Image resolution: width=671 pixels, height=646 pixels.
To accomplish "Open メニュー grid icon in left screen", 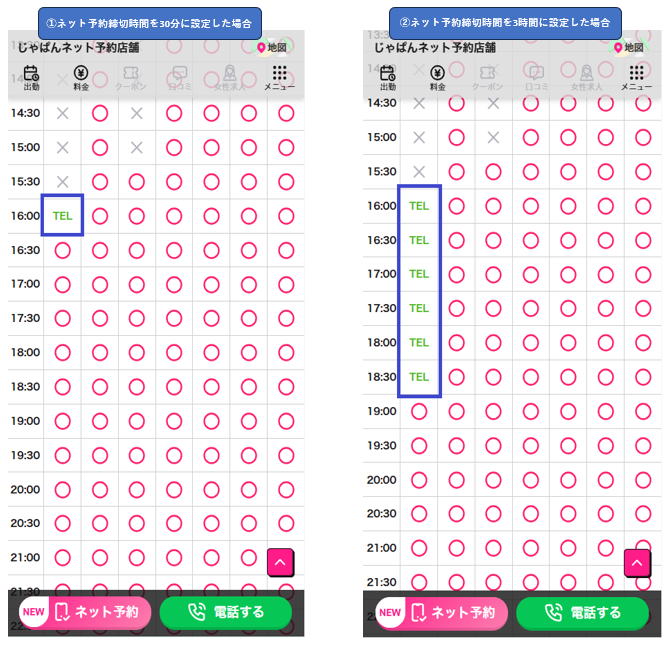I will click(279, 77).
